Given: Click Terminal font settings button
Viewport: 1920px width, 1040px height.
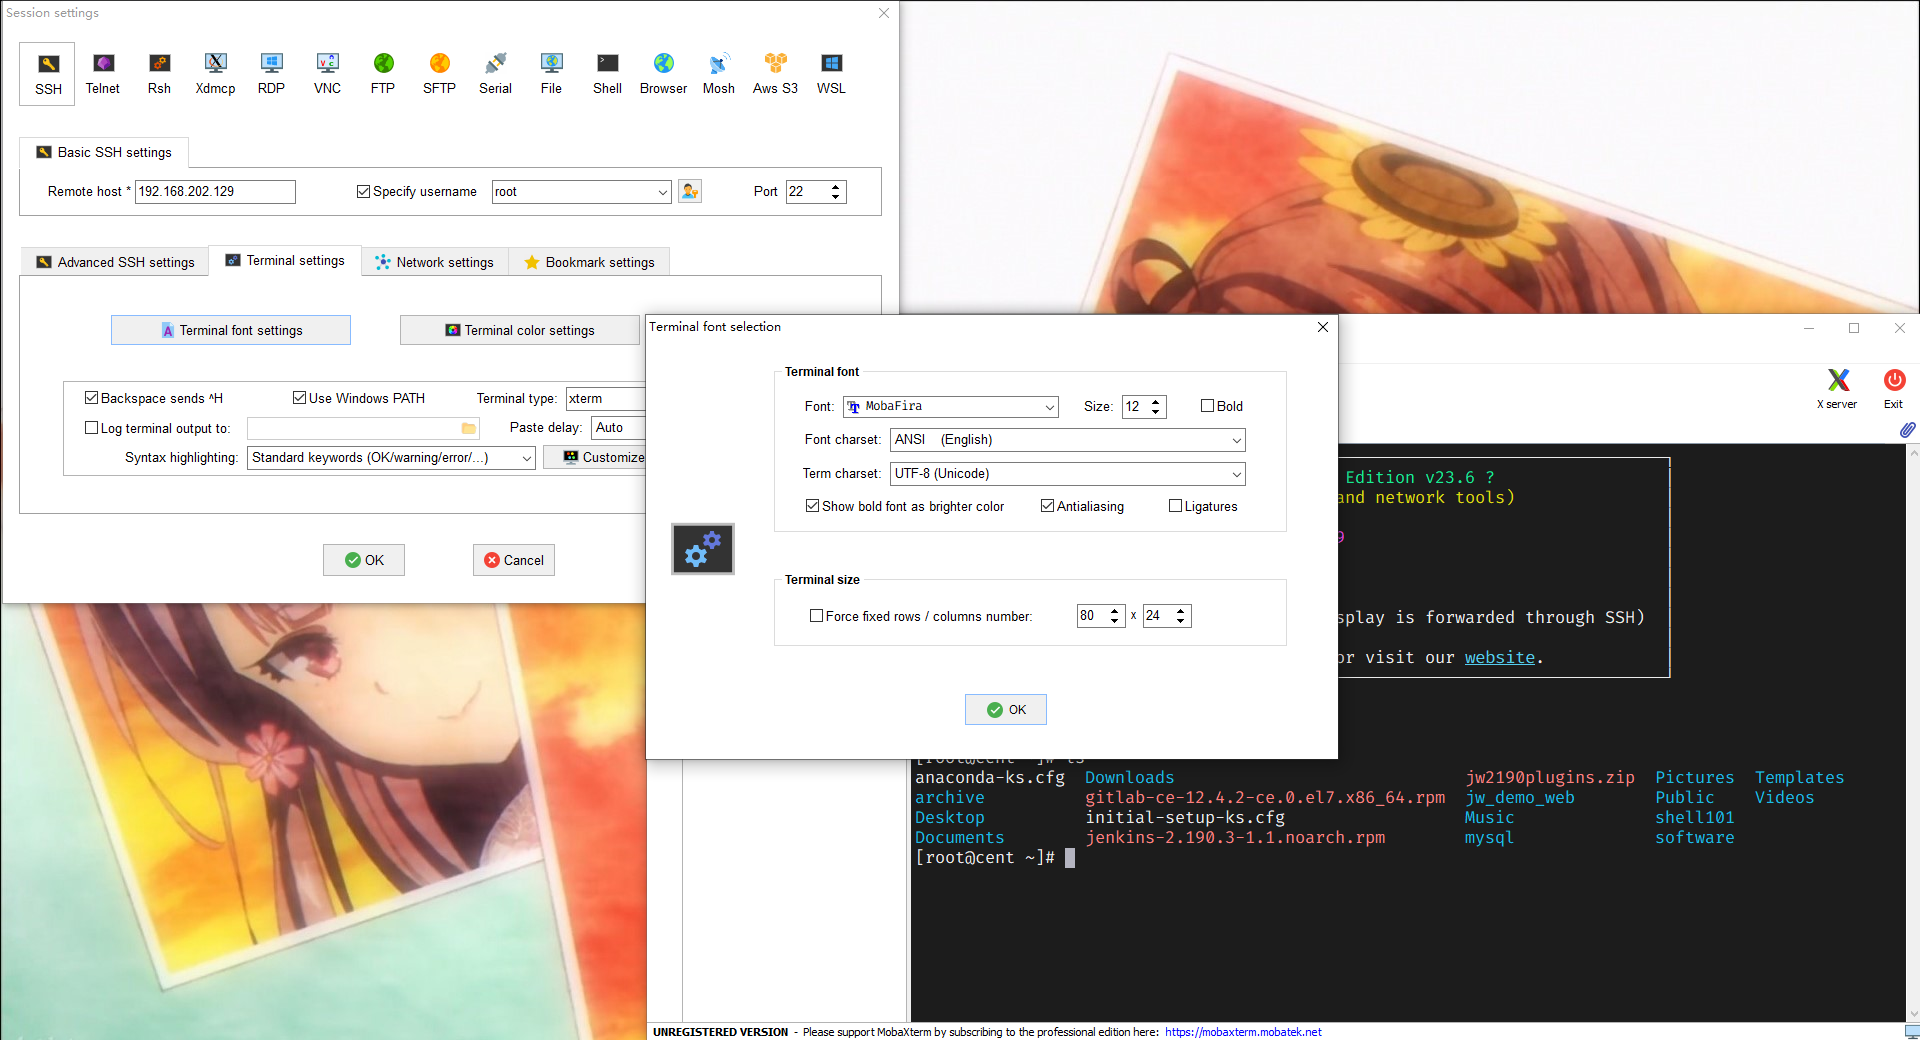Looking at the screenshot, I should click(231, 330).
